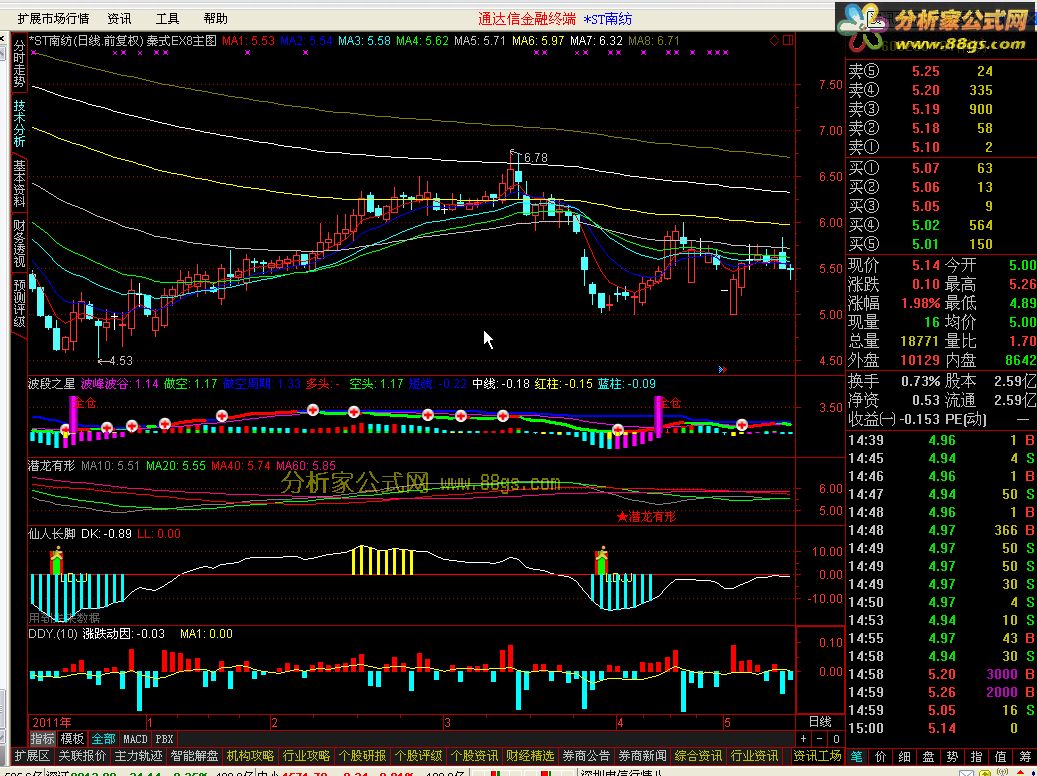This screenshot has width=1037, height=776.
Task: Select the 细 tab in right panel
Action: pyautogui.click(x=905, y=757)
